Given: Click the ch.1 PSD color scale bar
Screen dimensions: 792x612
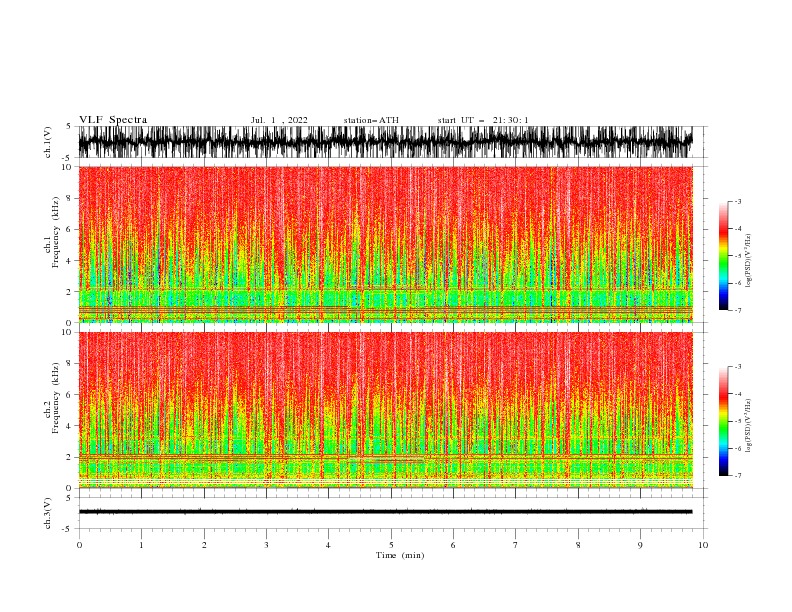Looking at the screenshot, I should tap(723, 255).
